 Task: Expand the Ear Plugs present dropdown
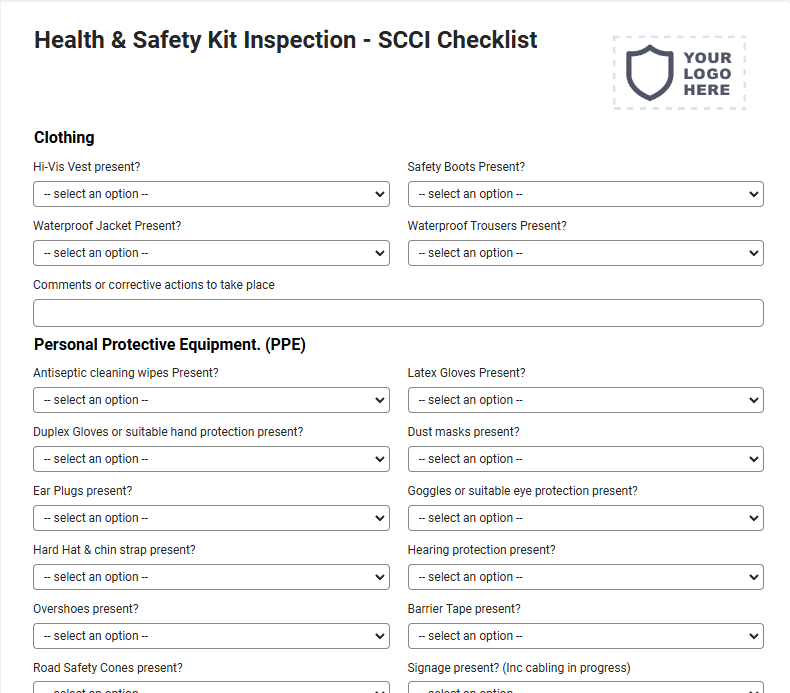pos(211,518)
